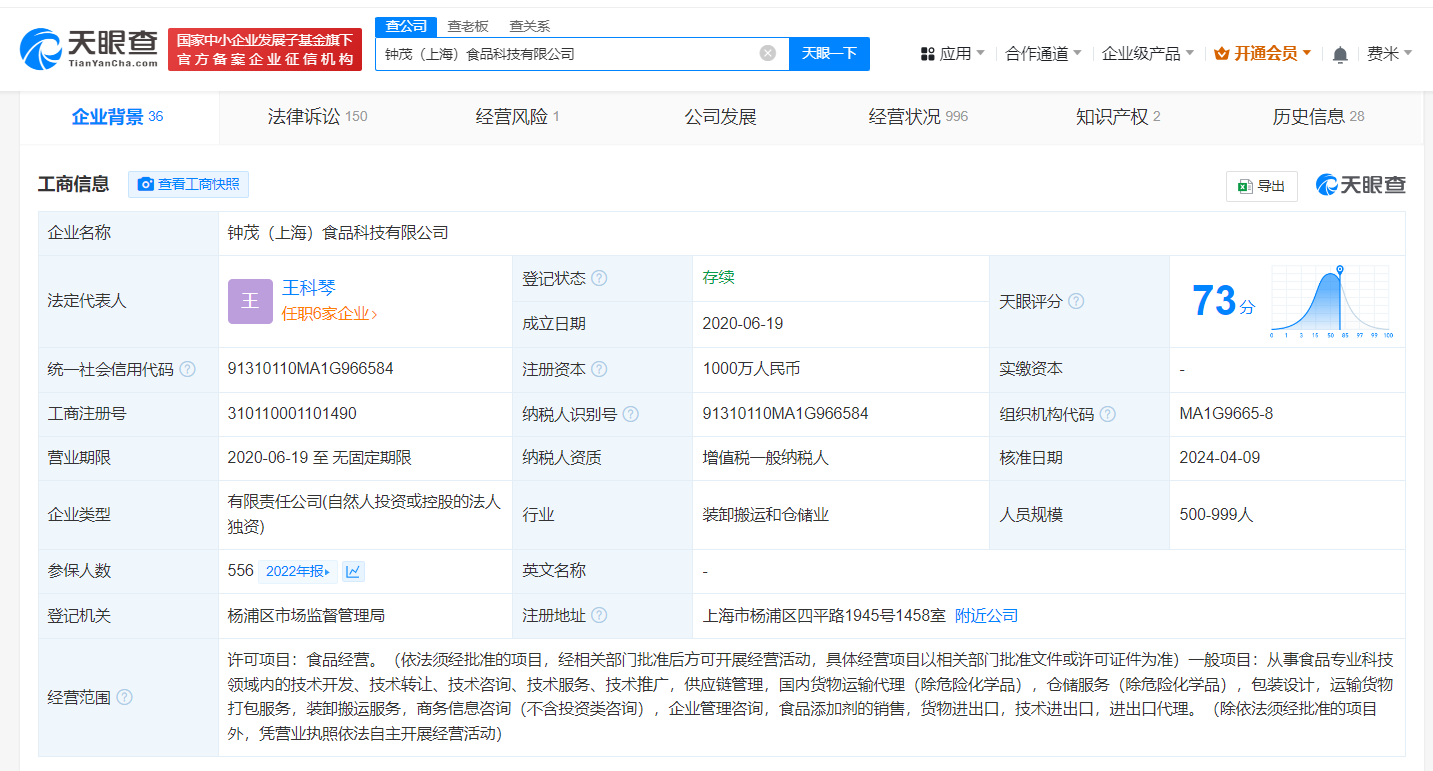Click help icon next to 注册资本
The width and height of the screenshot is (1433, 771).
pyautogui.click(x=599, y=369)
